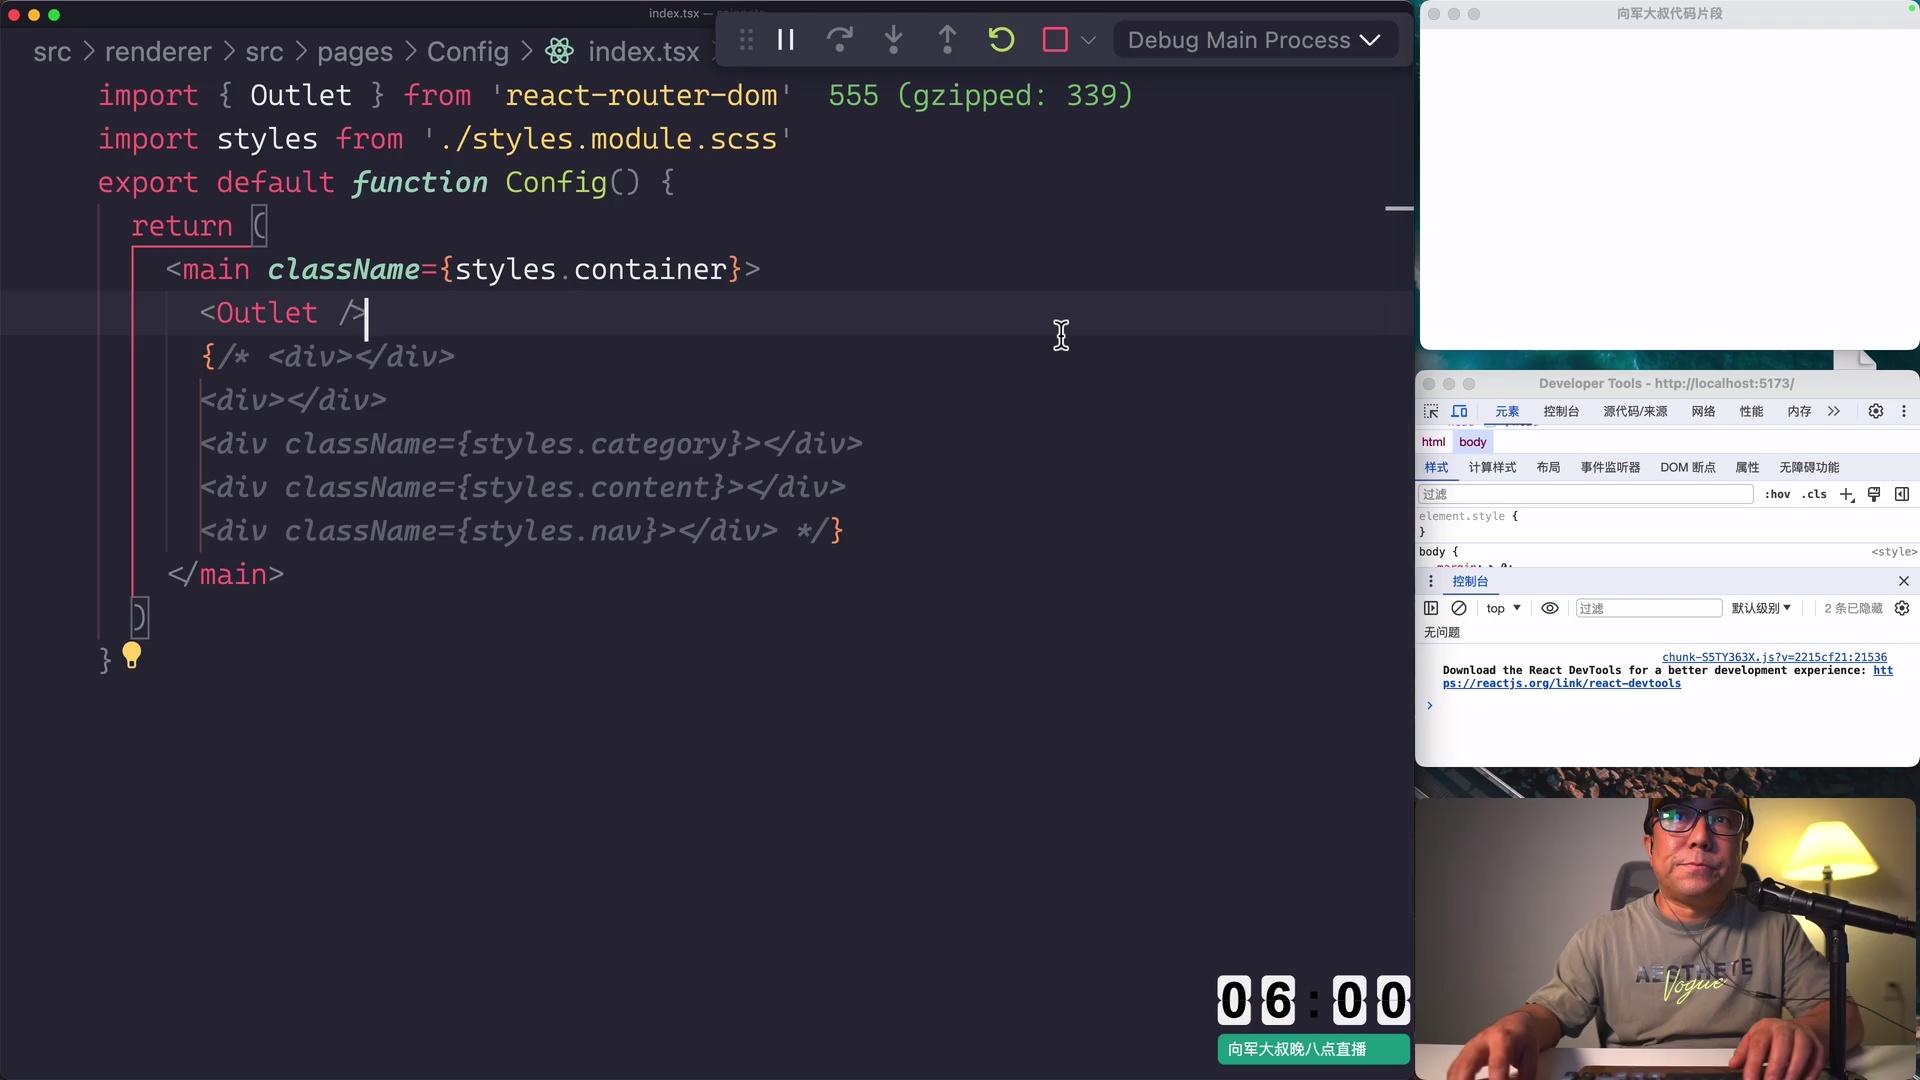Pause the debugger in the debug toolbar
This screenshot has height=1080, width=1920.
[786, 40]
